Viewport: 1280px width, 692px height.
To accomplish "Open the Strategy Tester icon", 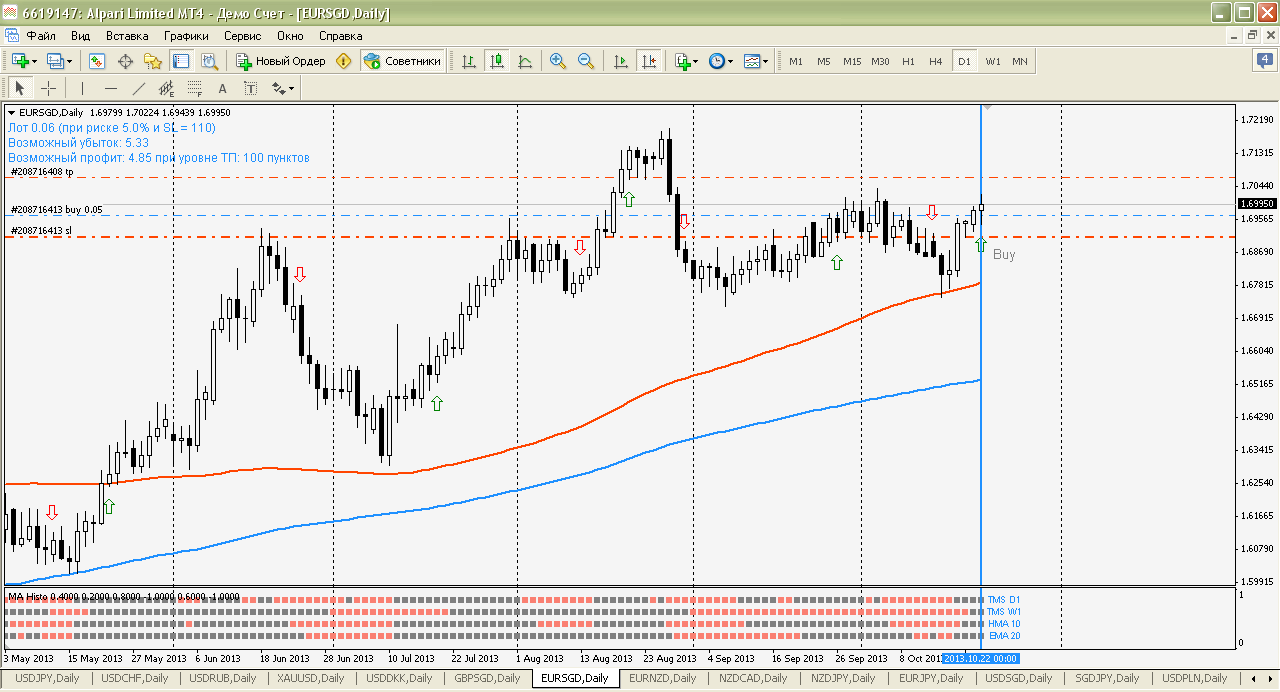I will 209,61.
